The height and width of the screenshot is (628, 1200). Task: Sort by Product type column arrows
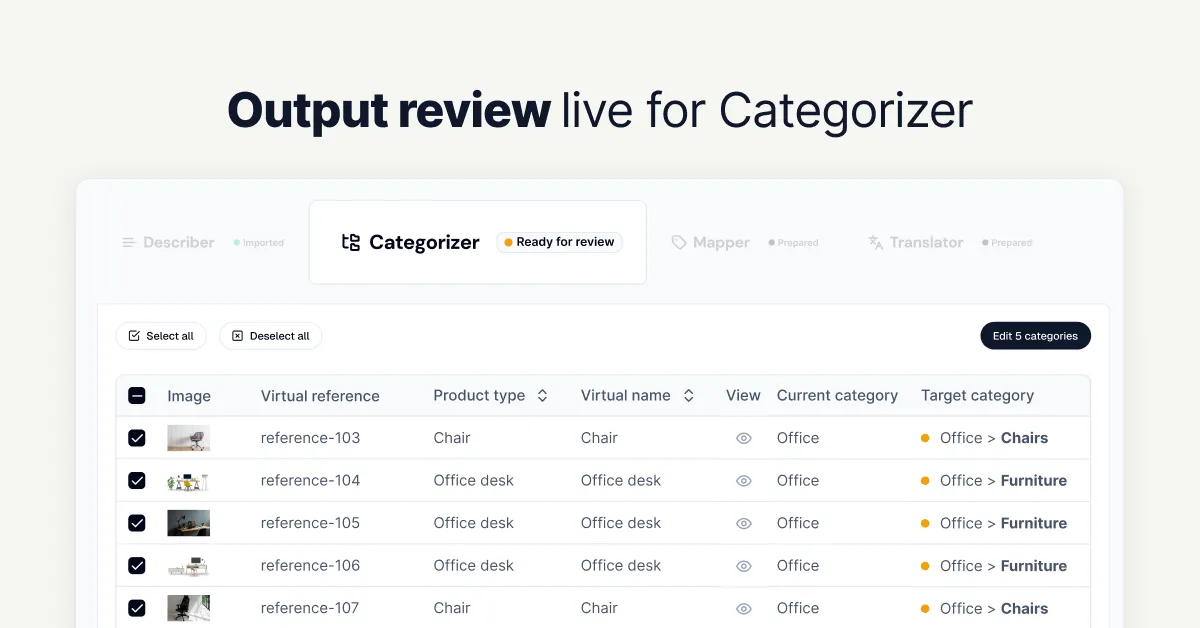pyautogui.click(x=542, y=396)
